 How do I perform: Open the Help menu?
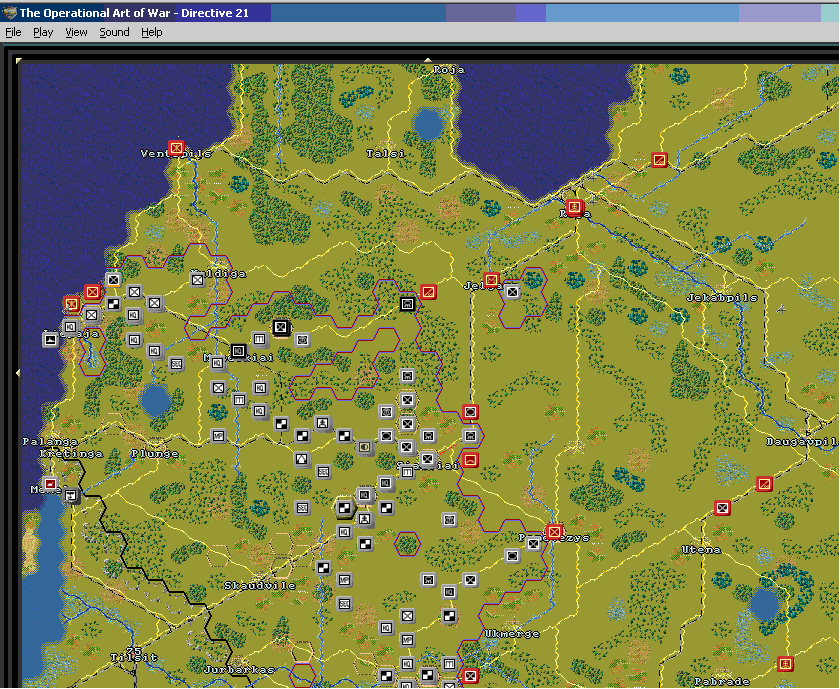point(152,32)
